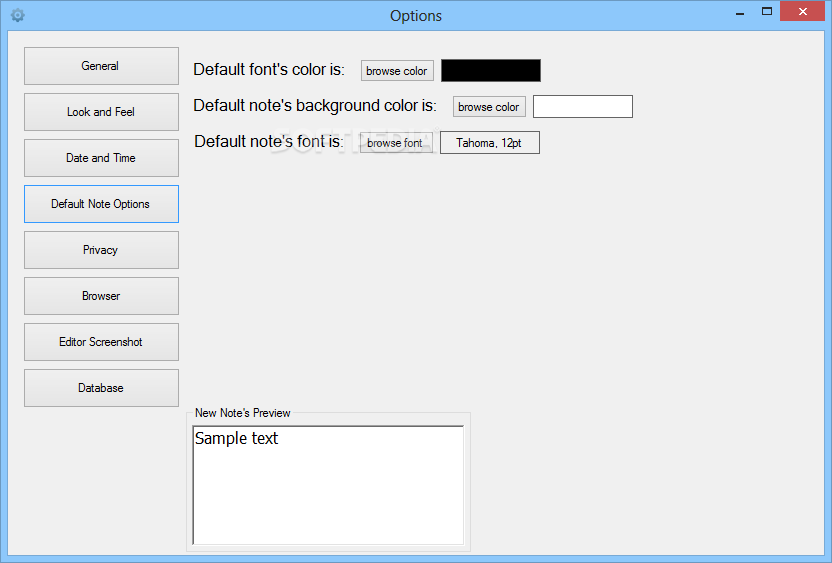Click the gear icon in title bar
The image size is (832, 563).
click(x=18, y=15)
